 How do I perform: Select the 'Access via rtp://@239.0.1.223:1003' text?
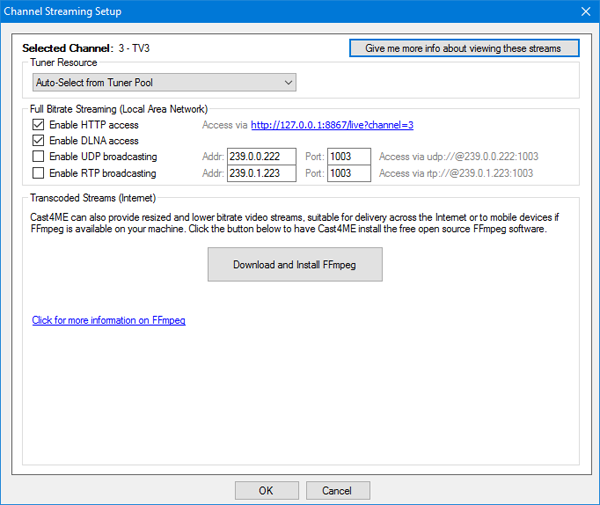[456, 173]
